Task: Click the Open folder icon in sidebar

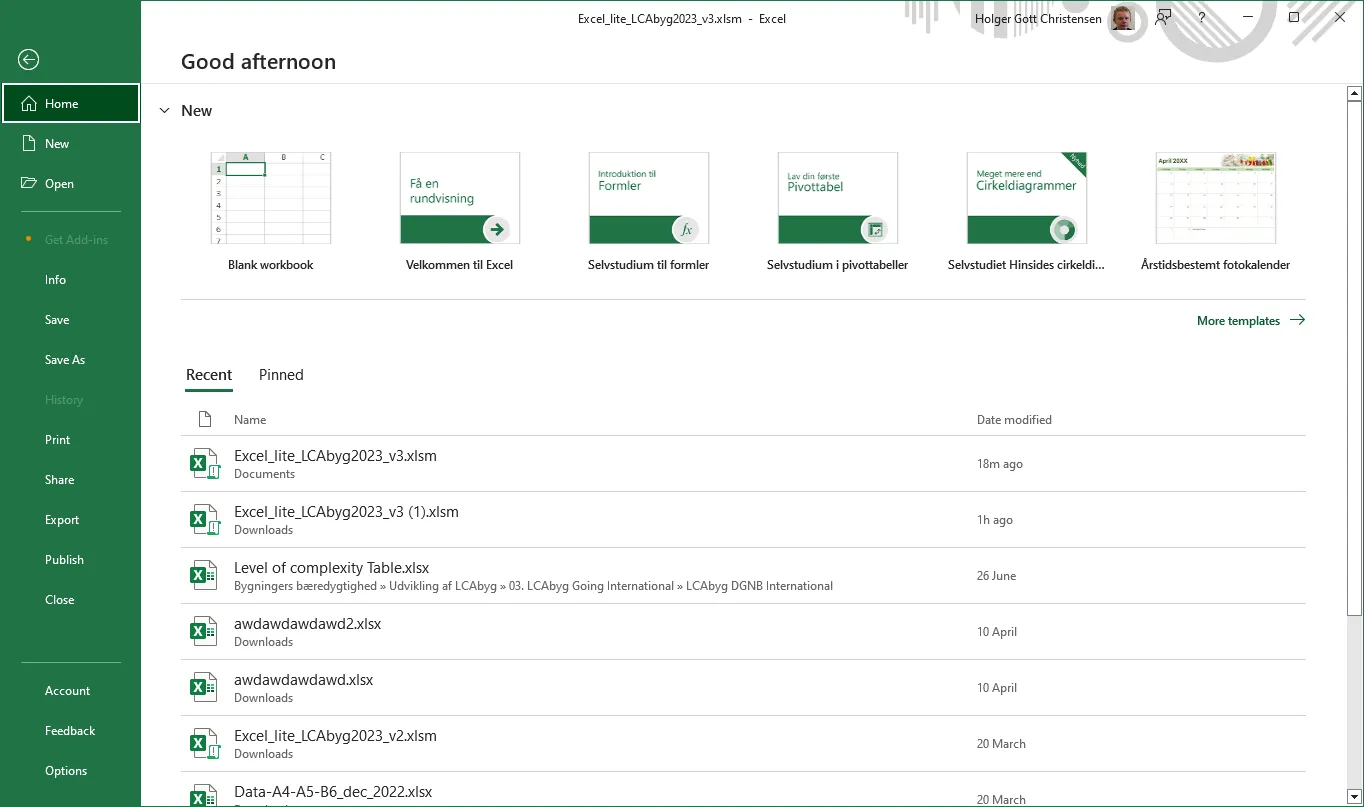Action: (x=29, y=184)
